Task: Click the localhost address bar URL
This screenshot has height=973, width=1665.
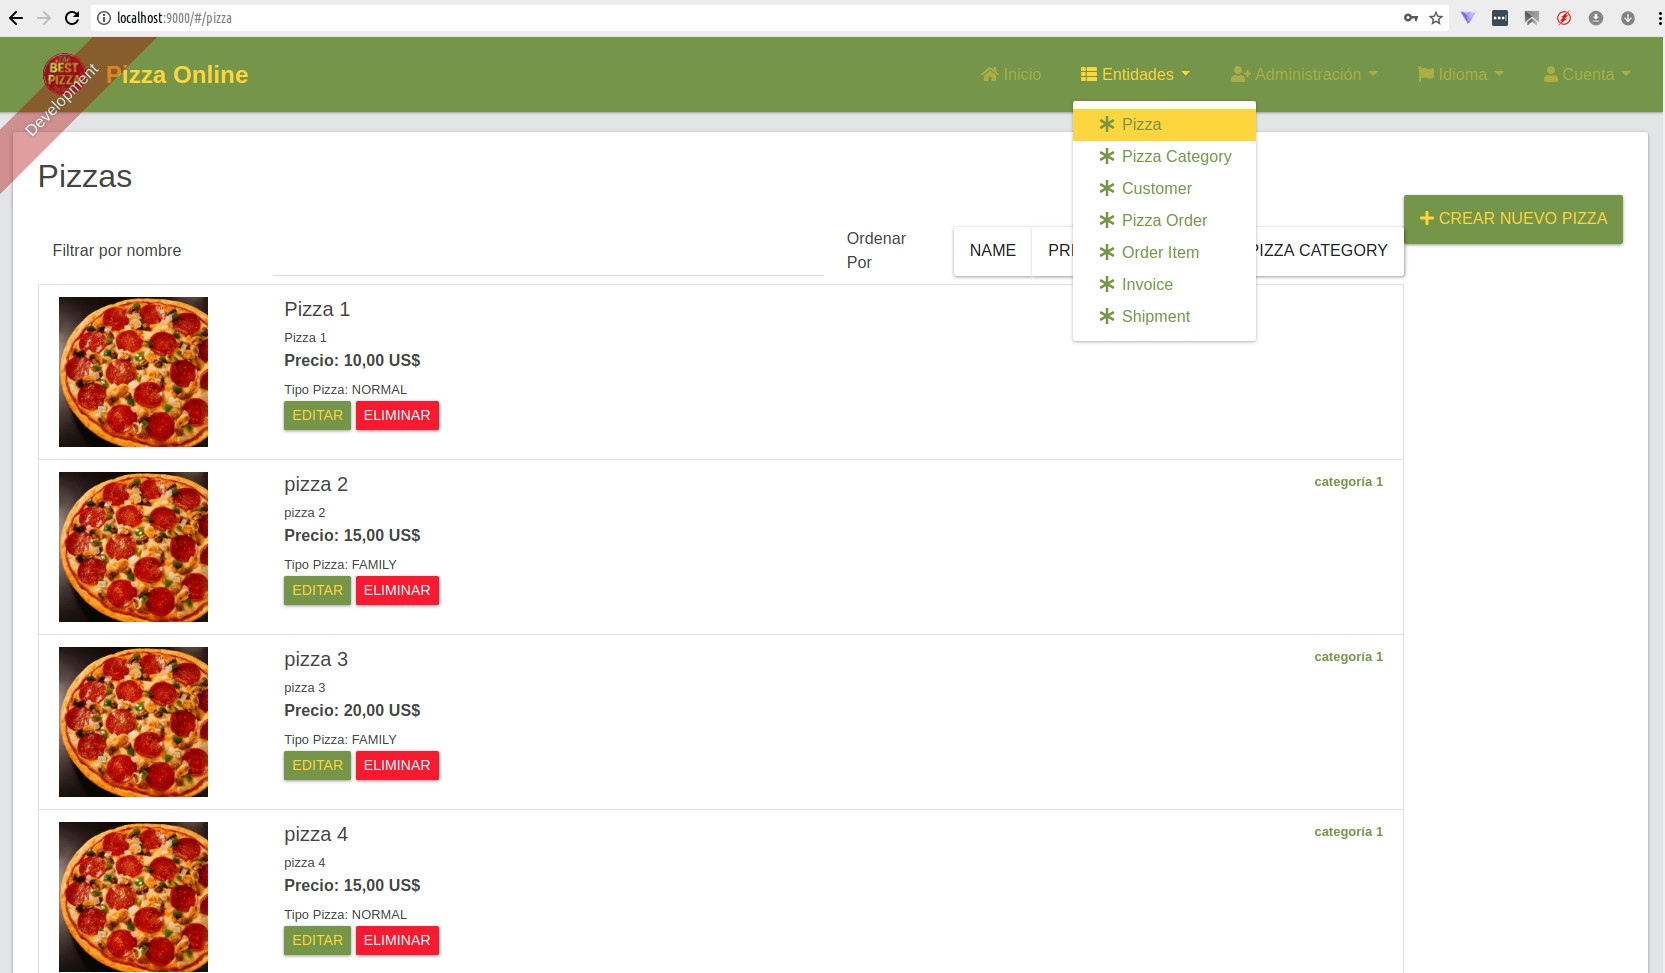Action: pyautogui.click(x=174, y=18)
